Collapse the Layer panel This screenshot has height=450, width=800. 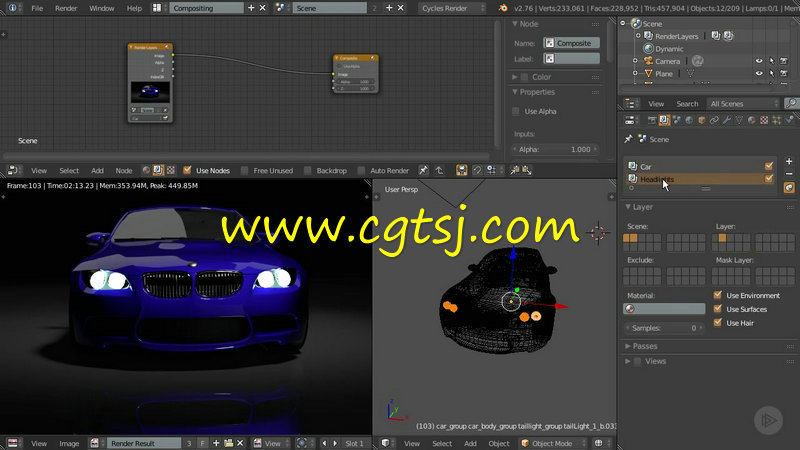pyautogui.click(x=628, y=207)
